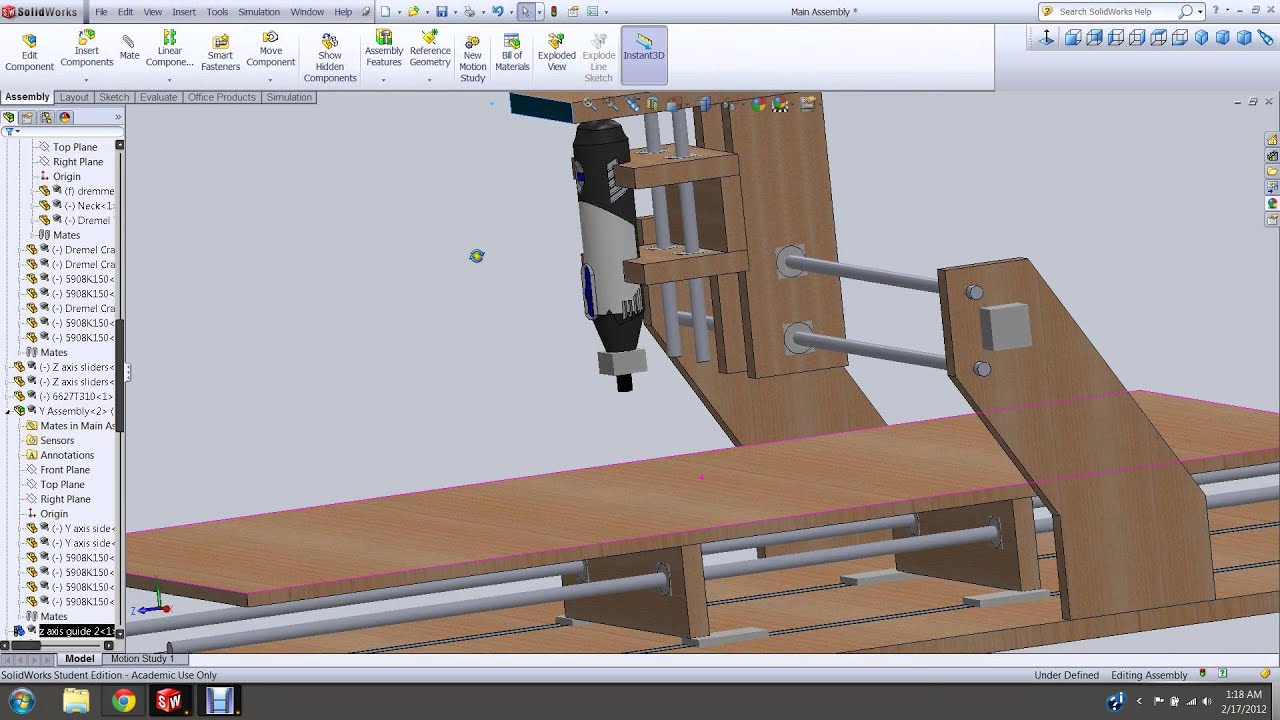Open the Save icon dropdown arrow
Image resolution: width=1280 pixels, height=720 pixels.
454,12
